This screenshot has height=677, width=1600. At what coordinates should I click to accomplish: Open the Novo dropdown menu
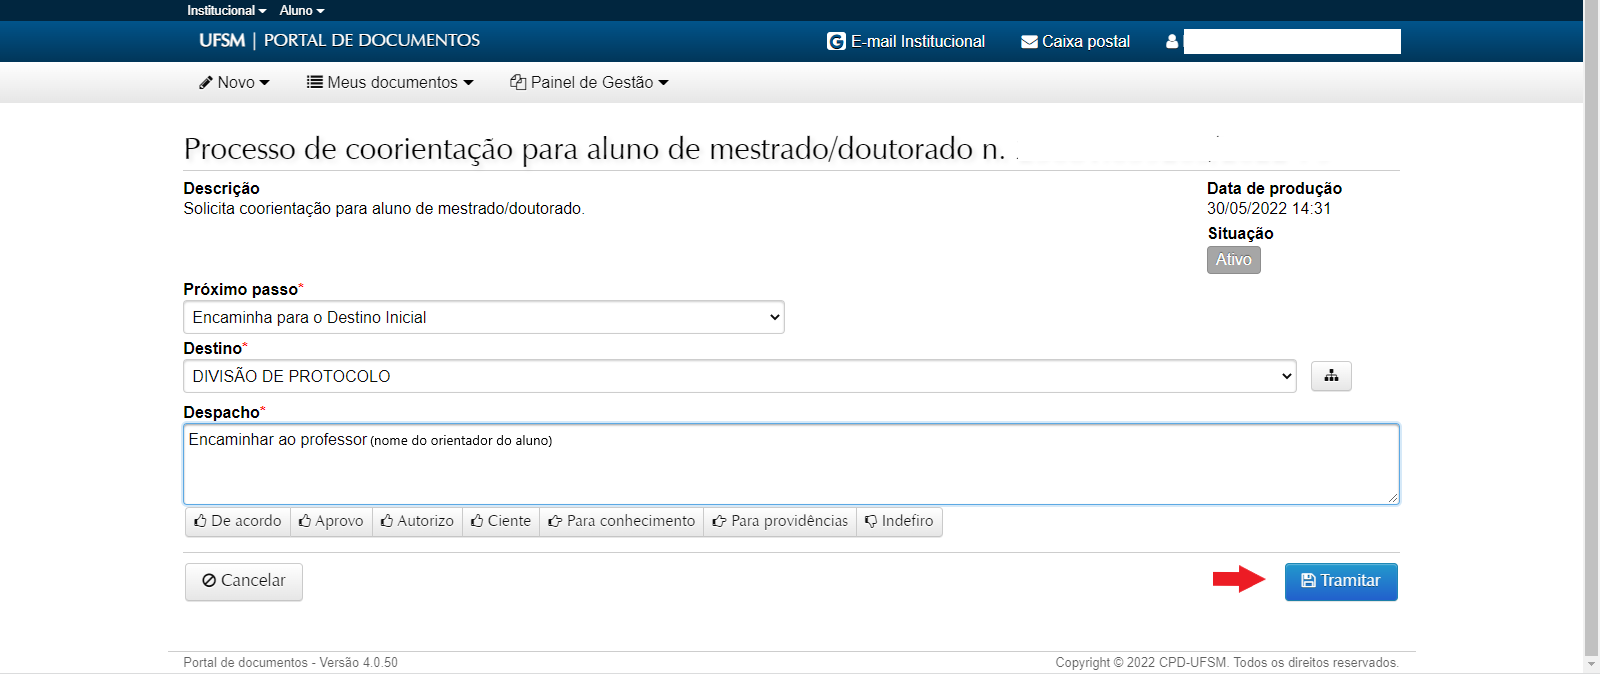click(235, 83)
